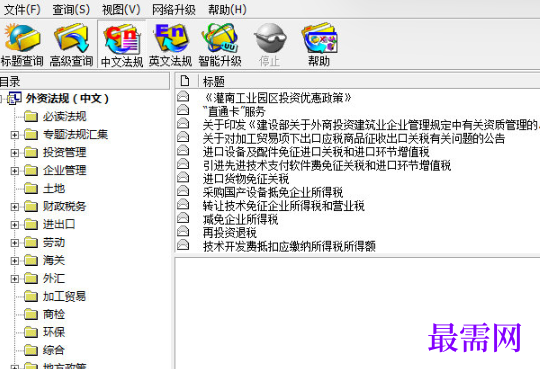Viewport: 540px width, 369px height.
Task: Click the 停止 stop toolbar icon
Action: click(269, 45)
